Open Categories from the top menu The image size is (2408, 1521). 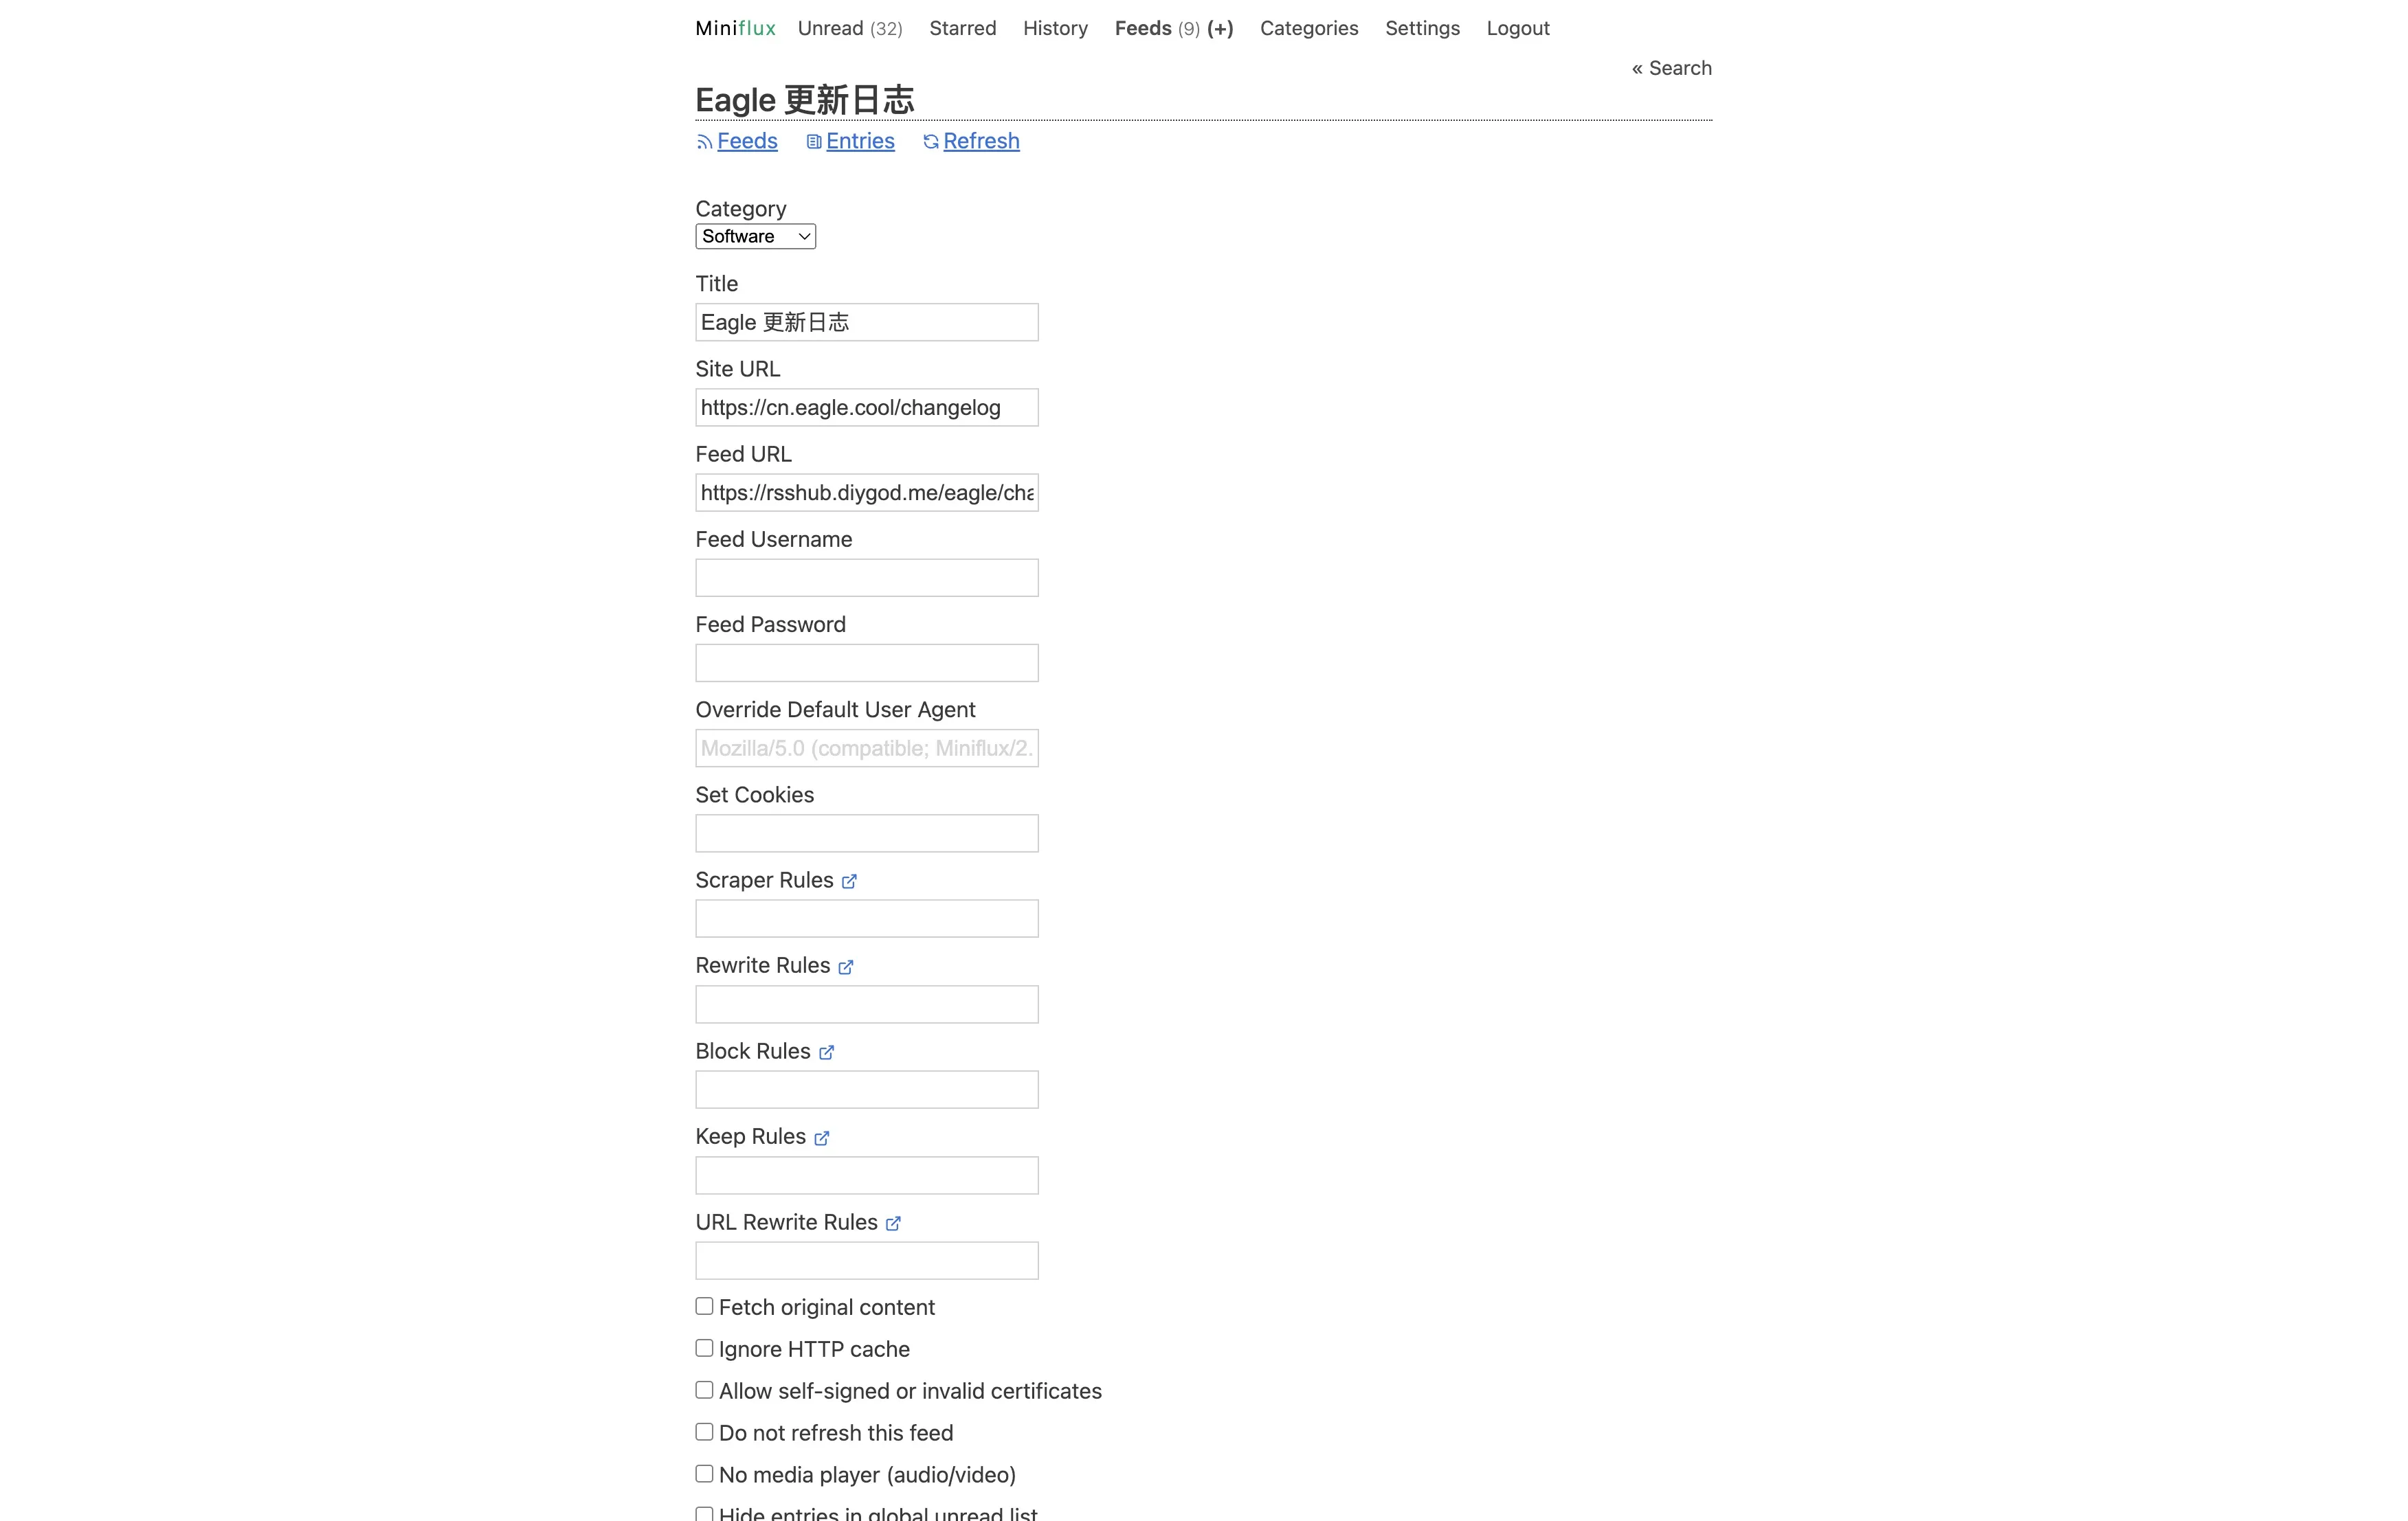(x=1309, y=28)
